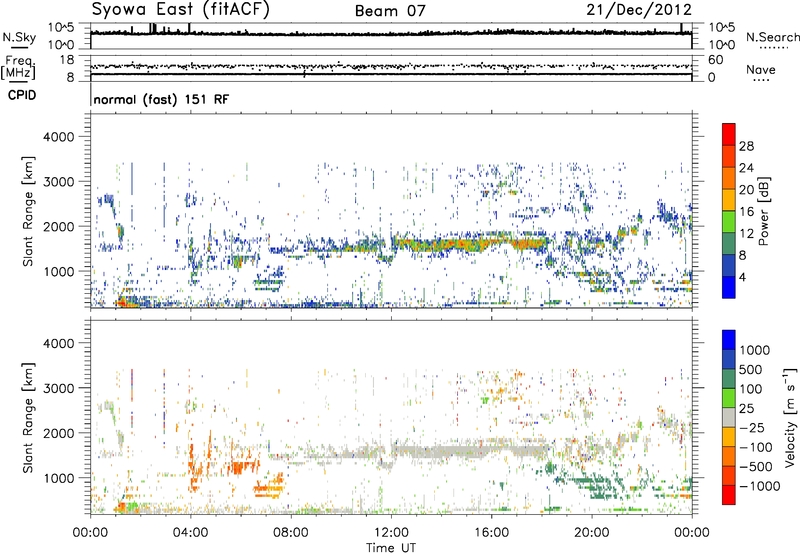The width and height of the screenshot is (800, 554).
Task: Click the '16:00' time axis tick label
Action: click(x=491, y=533)
